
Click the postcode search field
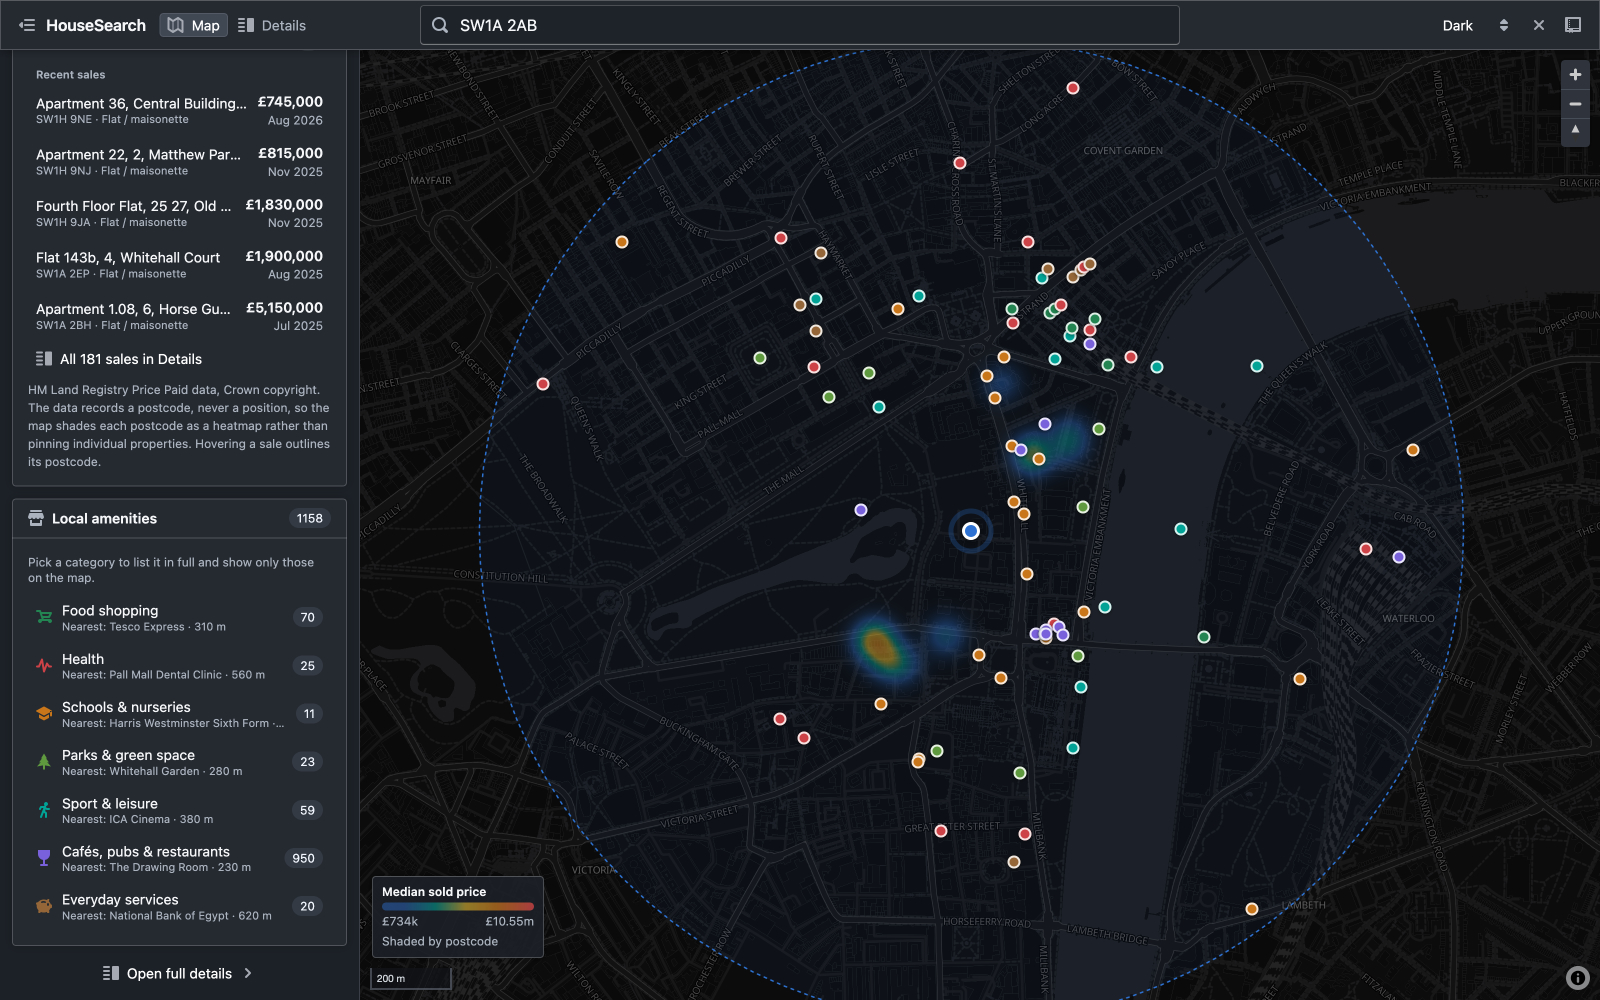tap(800, 25)
